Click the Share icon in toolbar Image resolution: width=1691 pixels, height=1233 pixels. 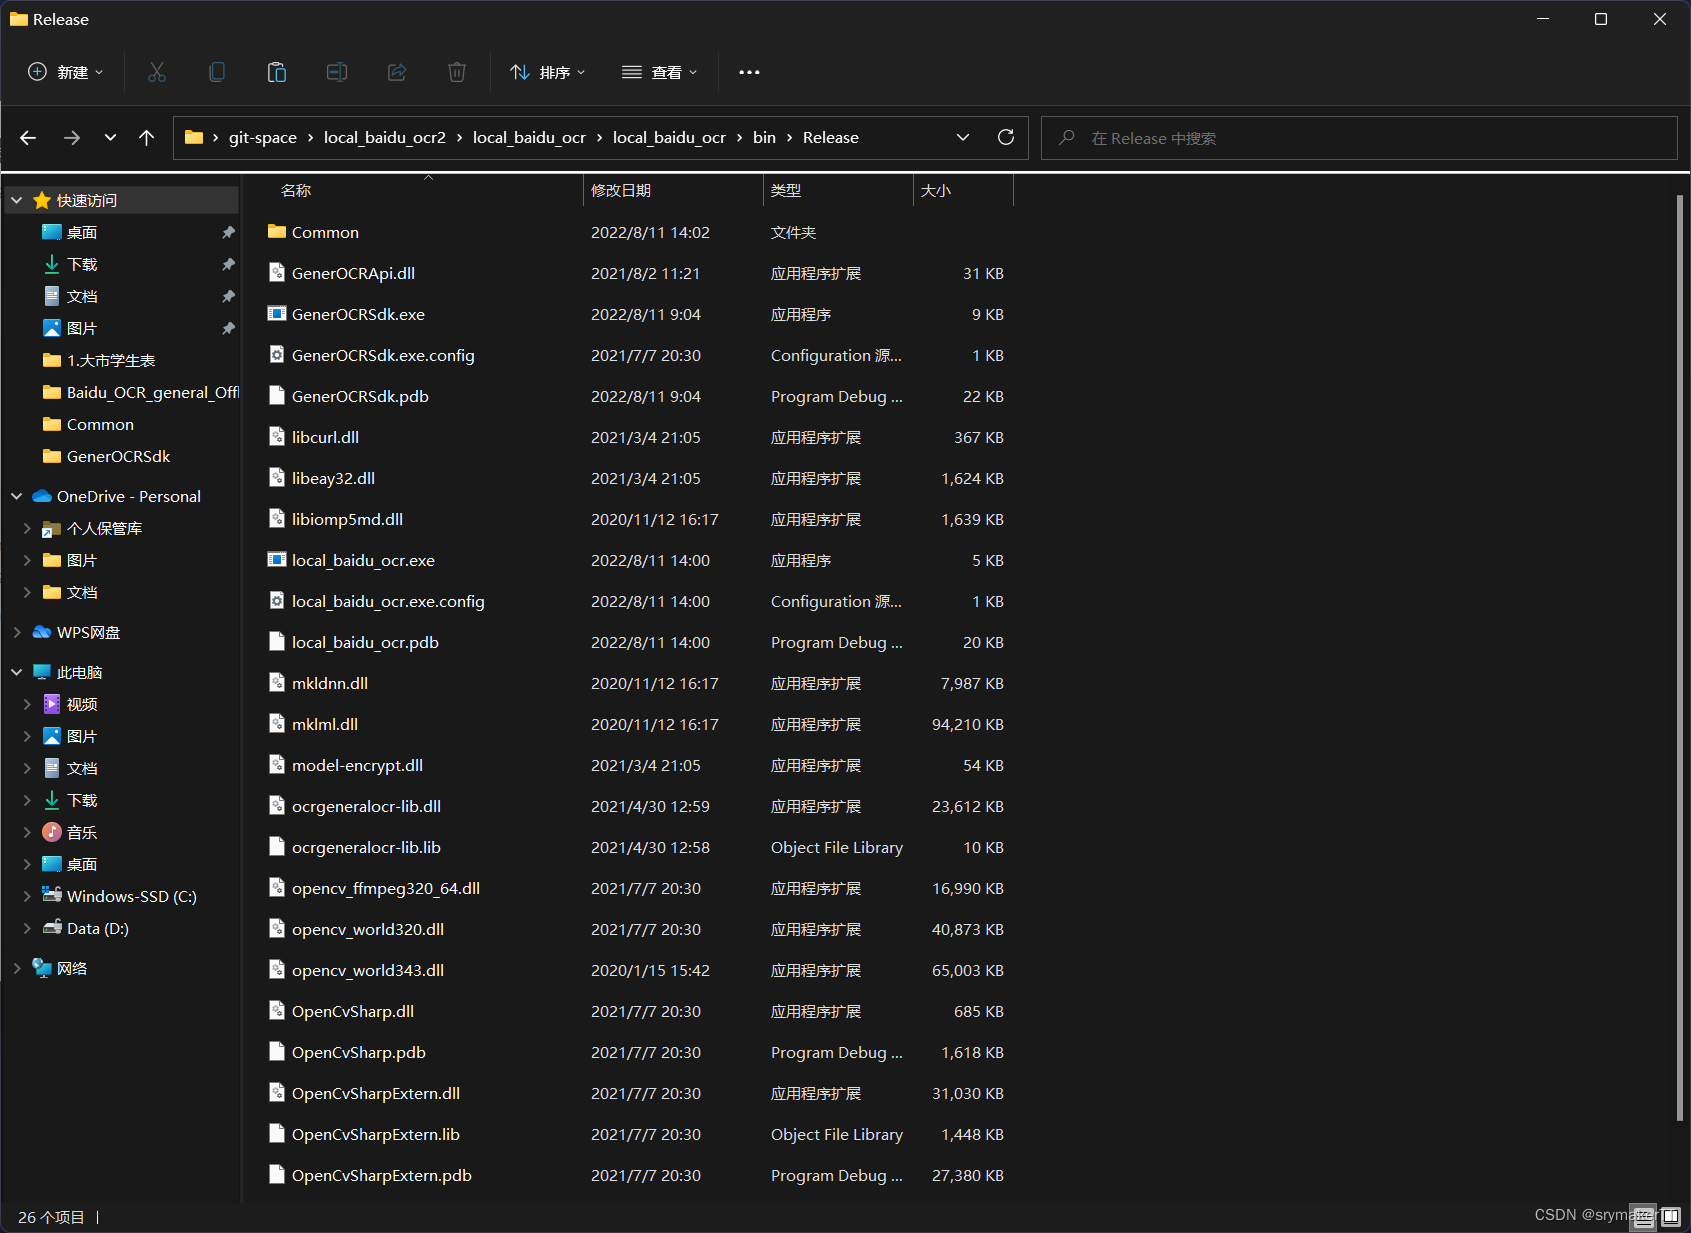point(397,72)
